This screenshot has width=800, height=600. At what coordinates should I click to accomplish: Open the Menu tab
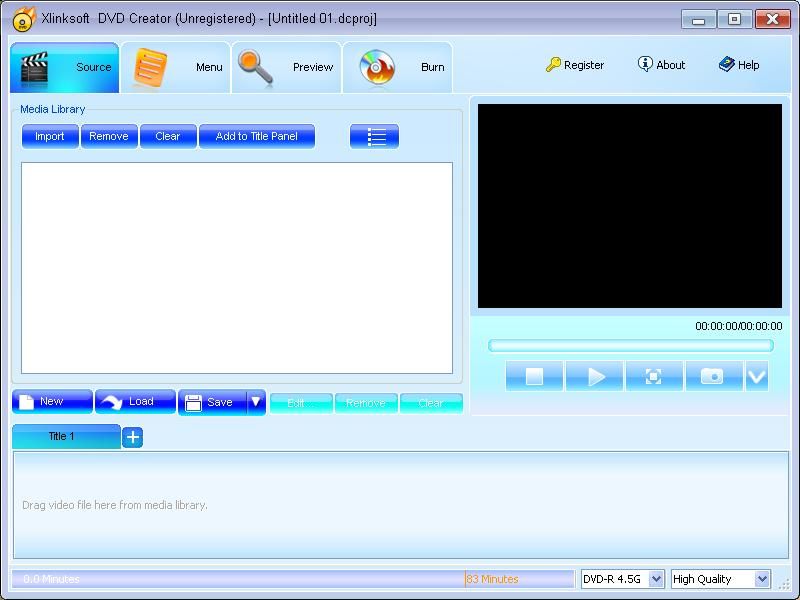[176, 67]
